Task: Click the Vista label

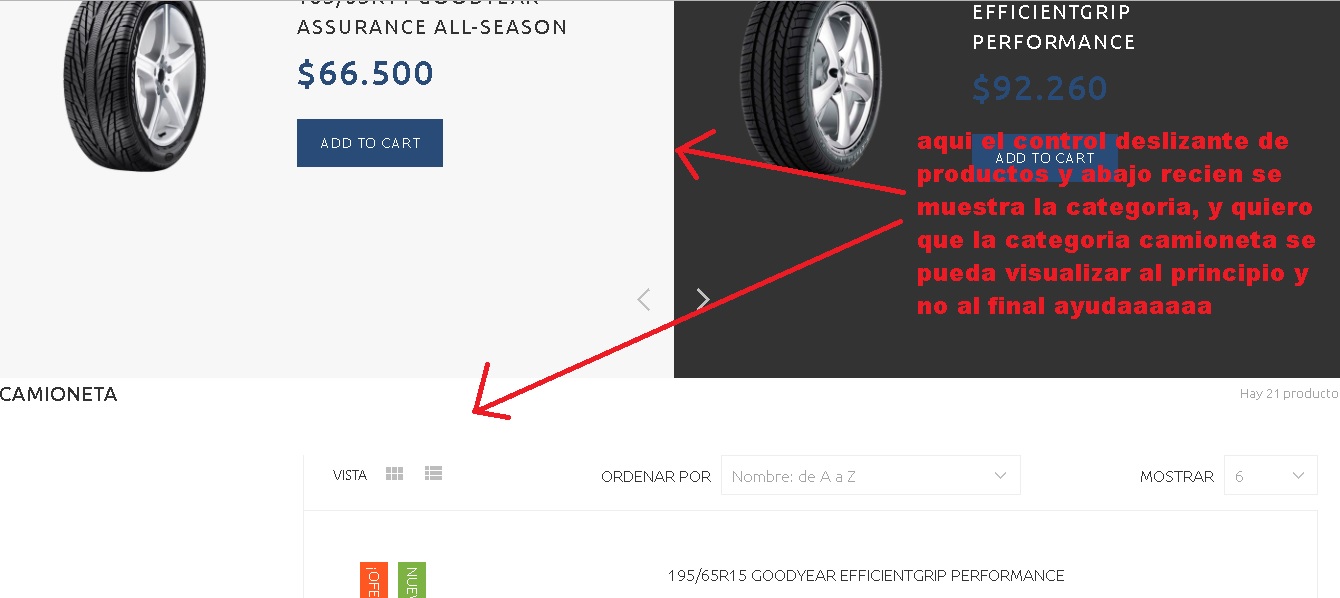Action: click(x=350, y=475)
